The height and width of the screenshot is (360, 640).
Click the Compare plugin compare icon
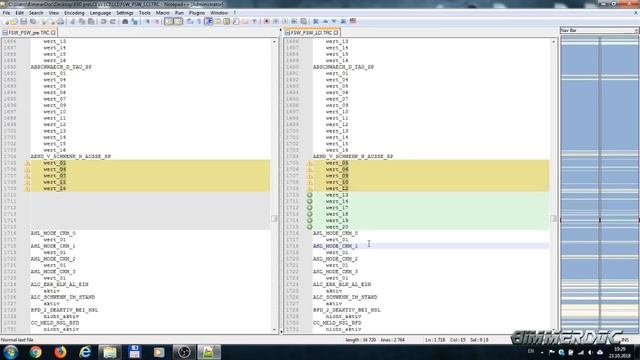coord(316,21)
